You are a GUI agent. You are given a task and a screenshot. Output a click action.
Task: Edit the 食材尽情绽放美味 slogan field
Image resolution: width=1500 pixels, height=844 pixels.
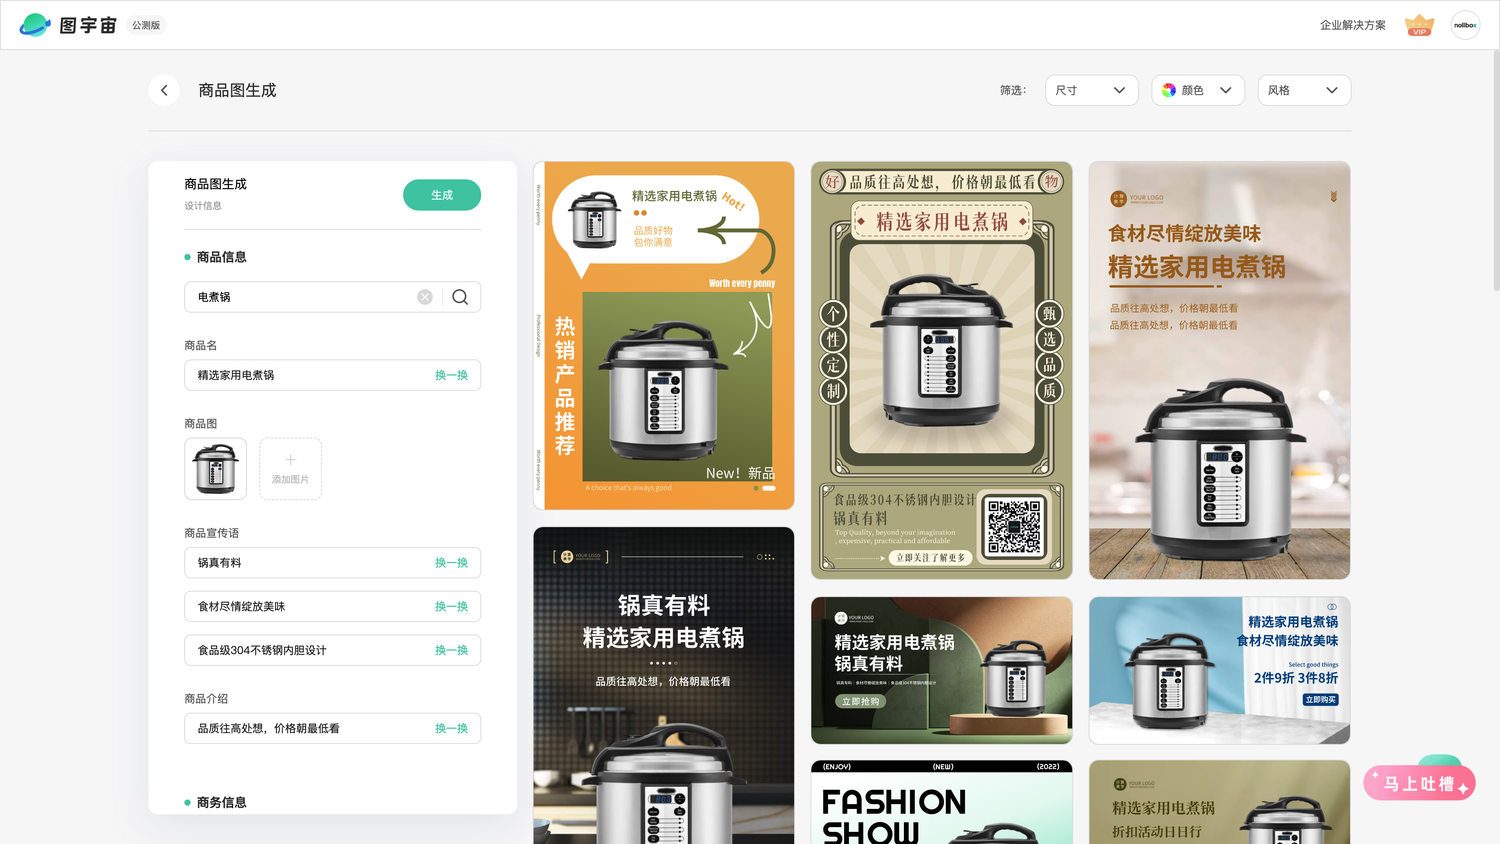[332, 607]
